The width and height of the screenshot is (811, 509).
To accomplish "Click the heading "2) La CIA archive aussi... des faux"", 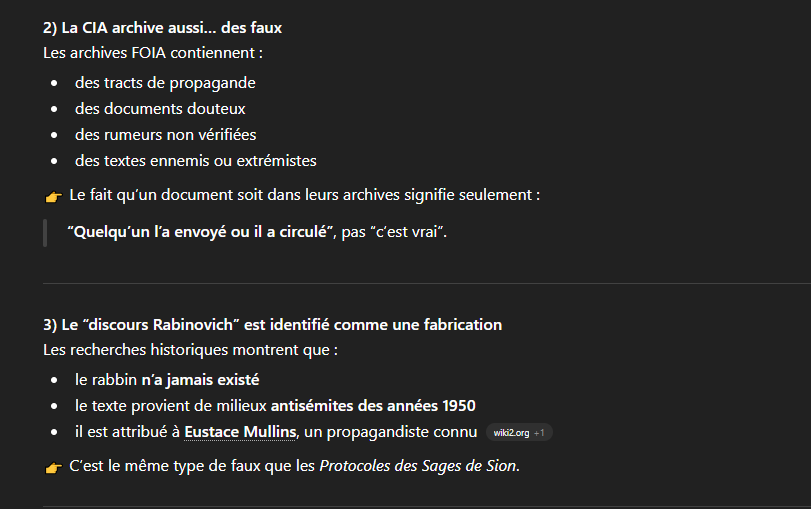I will tap(169, 28).
